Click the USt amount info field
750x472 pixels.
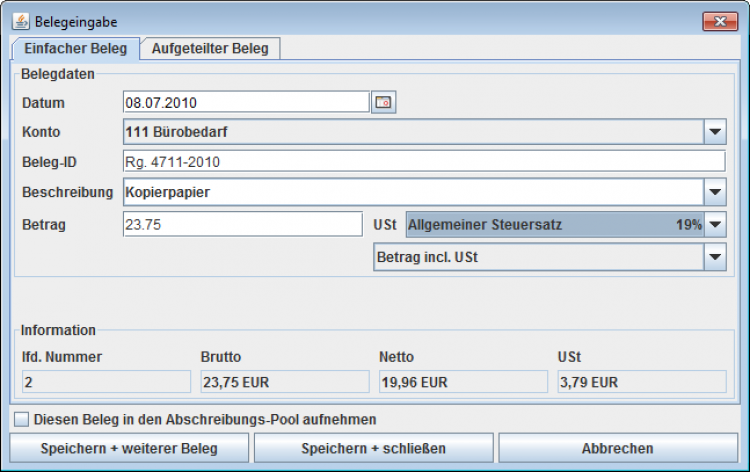(x=641, y=382)
